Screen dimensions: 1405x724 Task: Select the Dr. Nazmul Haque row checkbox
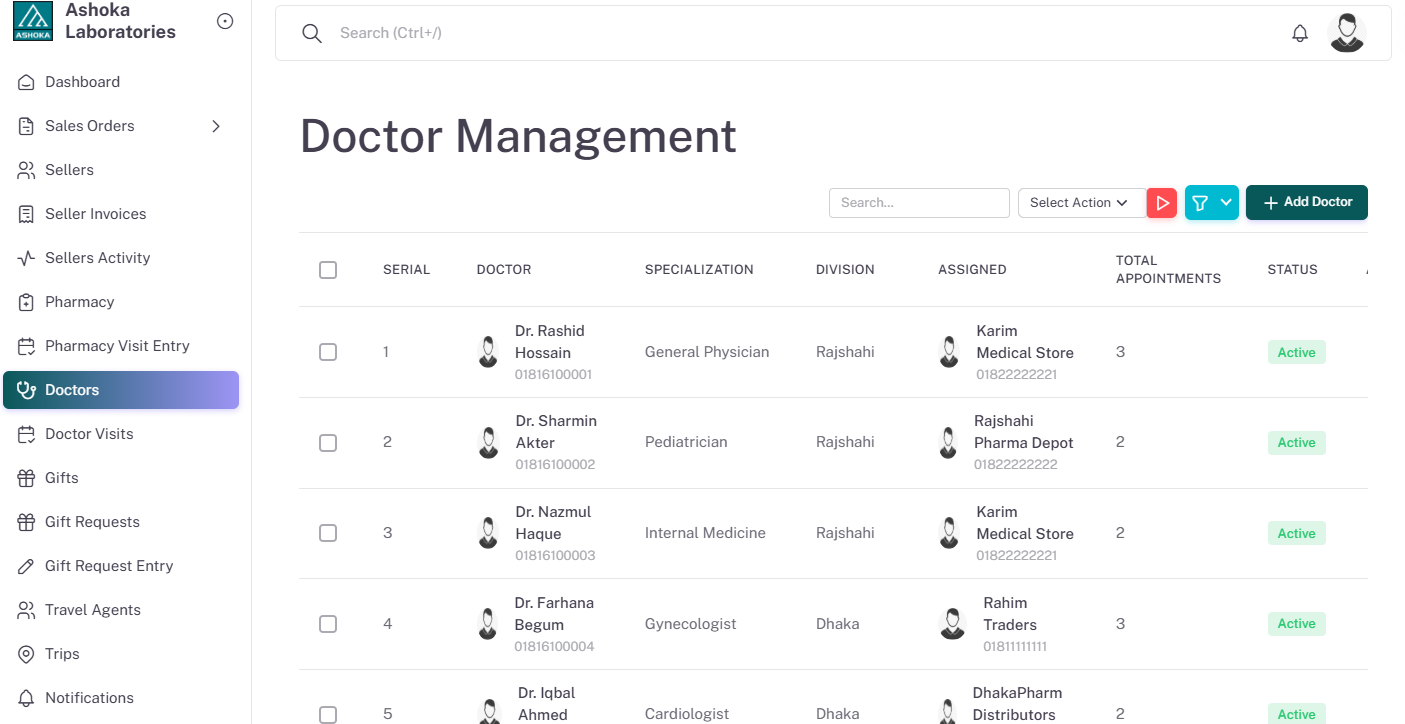coord(328,533)
